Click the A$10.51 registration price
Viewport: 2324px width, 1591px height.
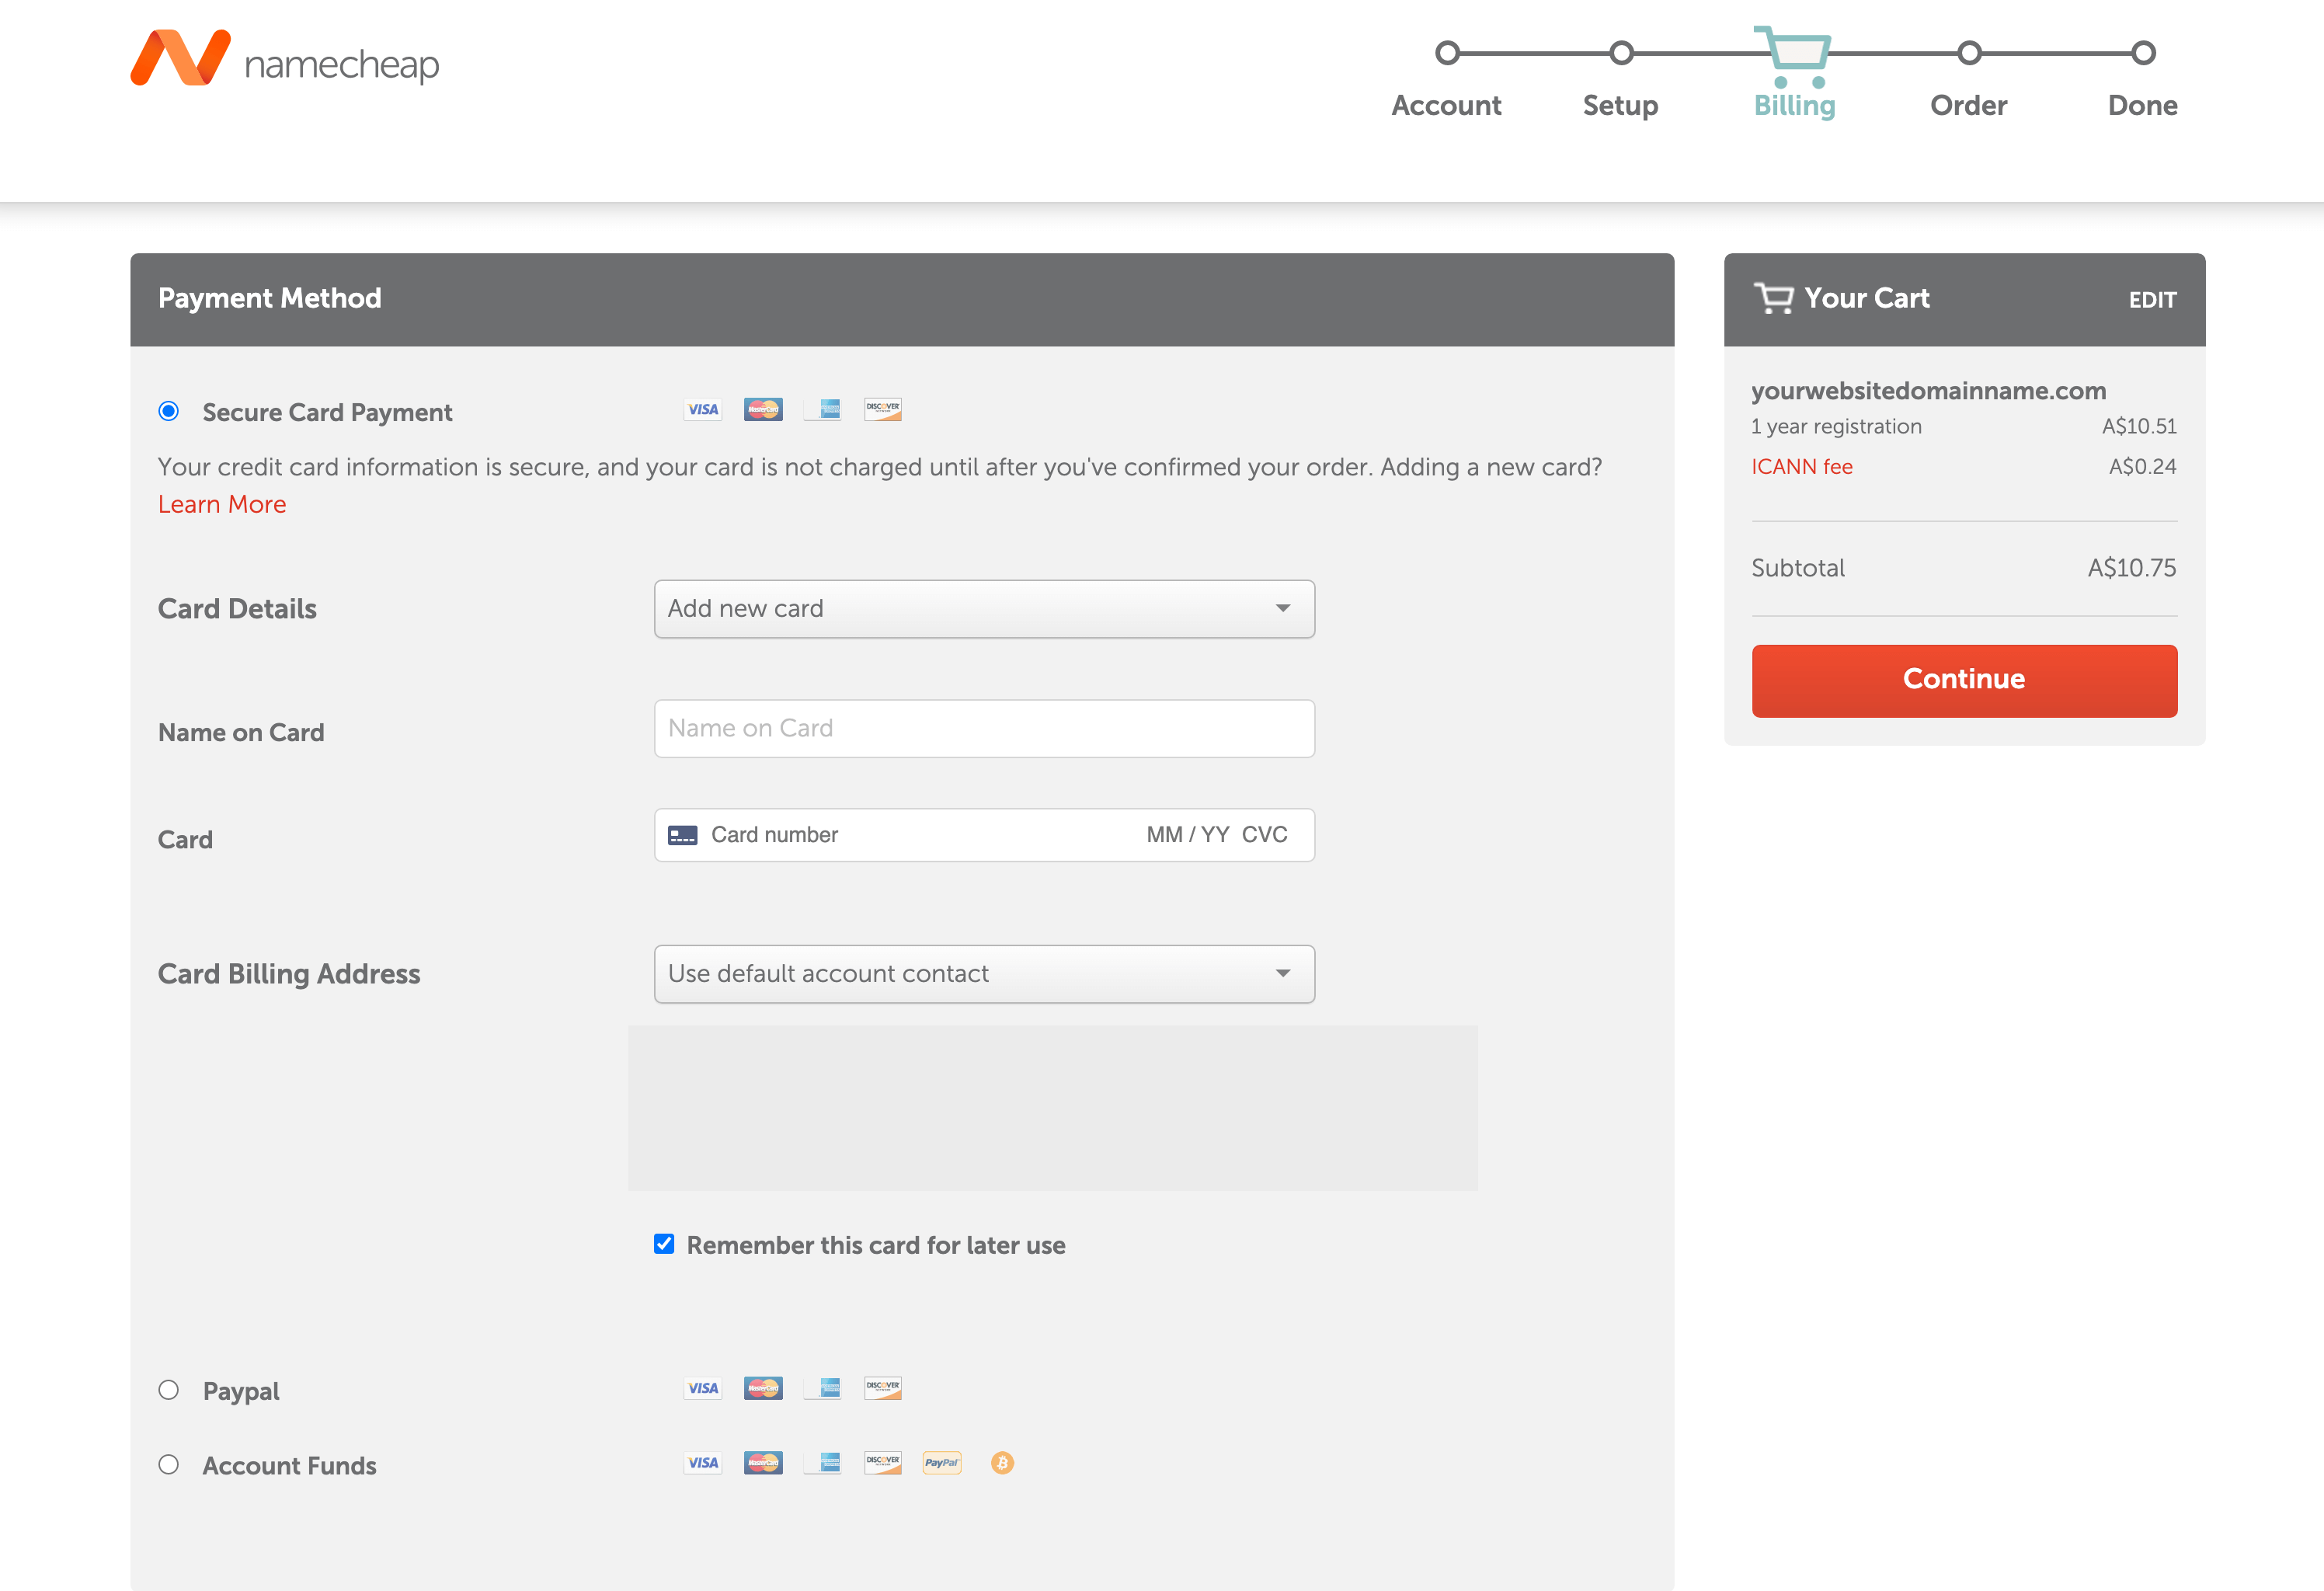click(x=2139, y=426)
